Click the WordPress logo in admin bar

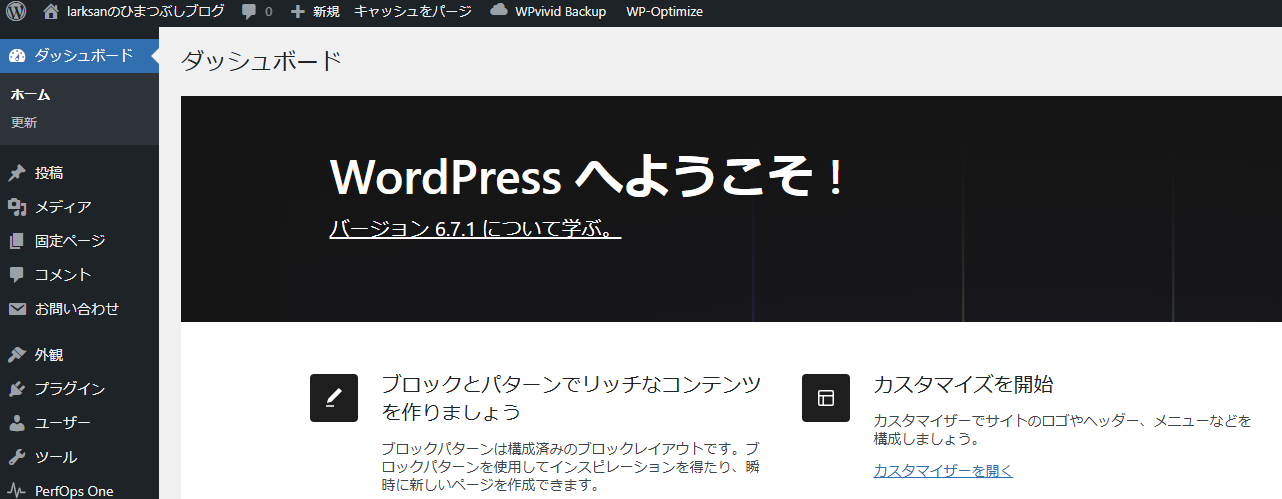click(x=16, y=12)
